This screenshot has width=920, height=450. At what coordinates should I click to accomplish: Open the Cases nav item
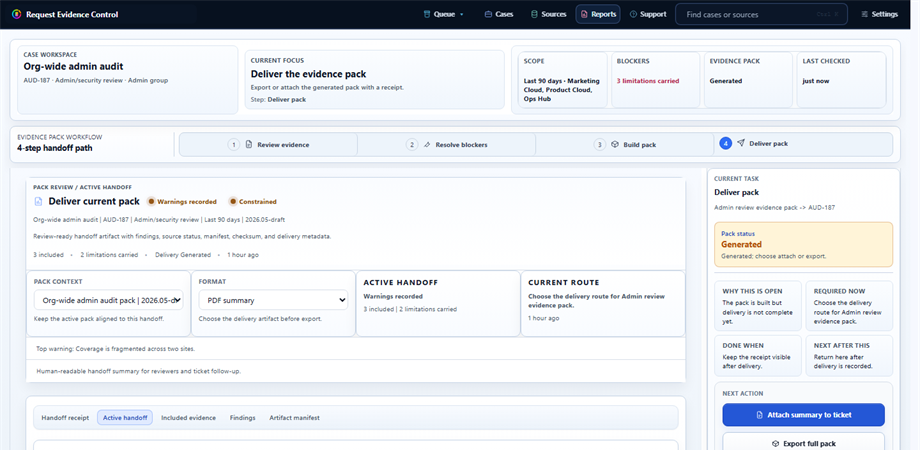click(x=499, y=14)
